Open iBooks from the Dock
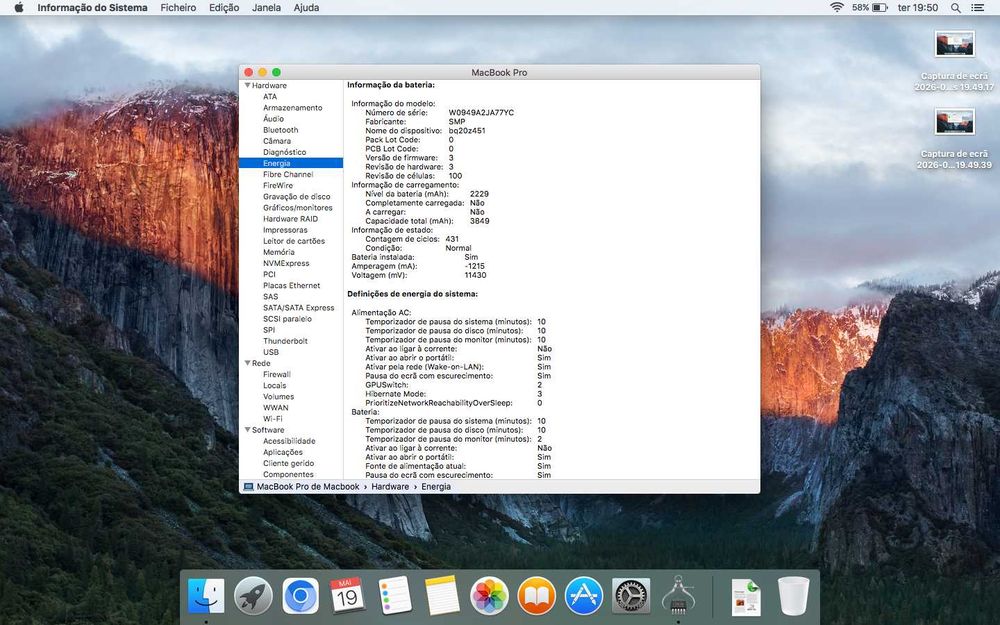This screenshot has width=1000, height=625. tap(536, 596)
